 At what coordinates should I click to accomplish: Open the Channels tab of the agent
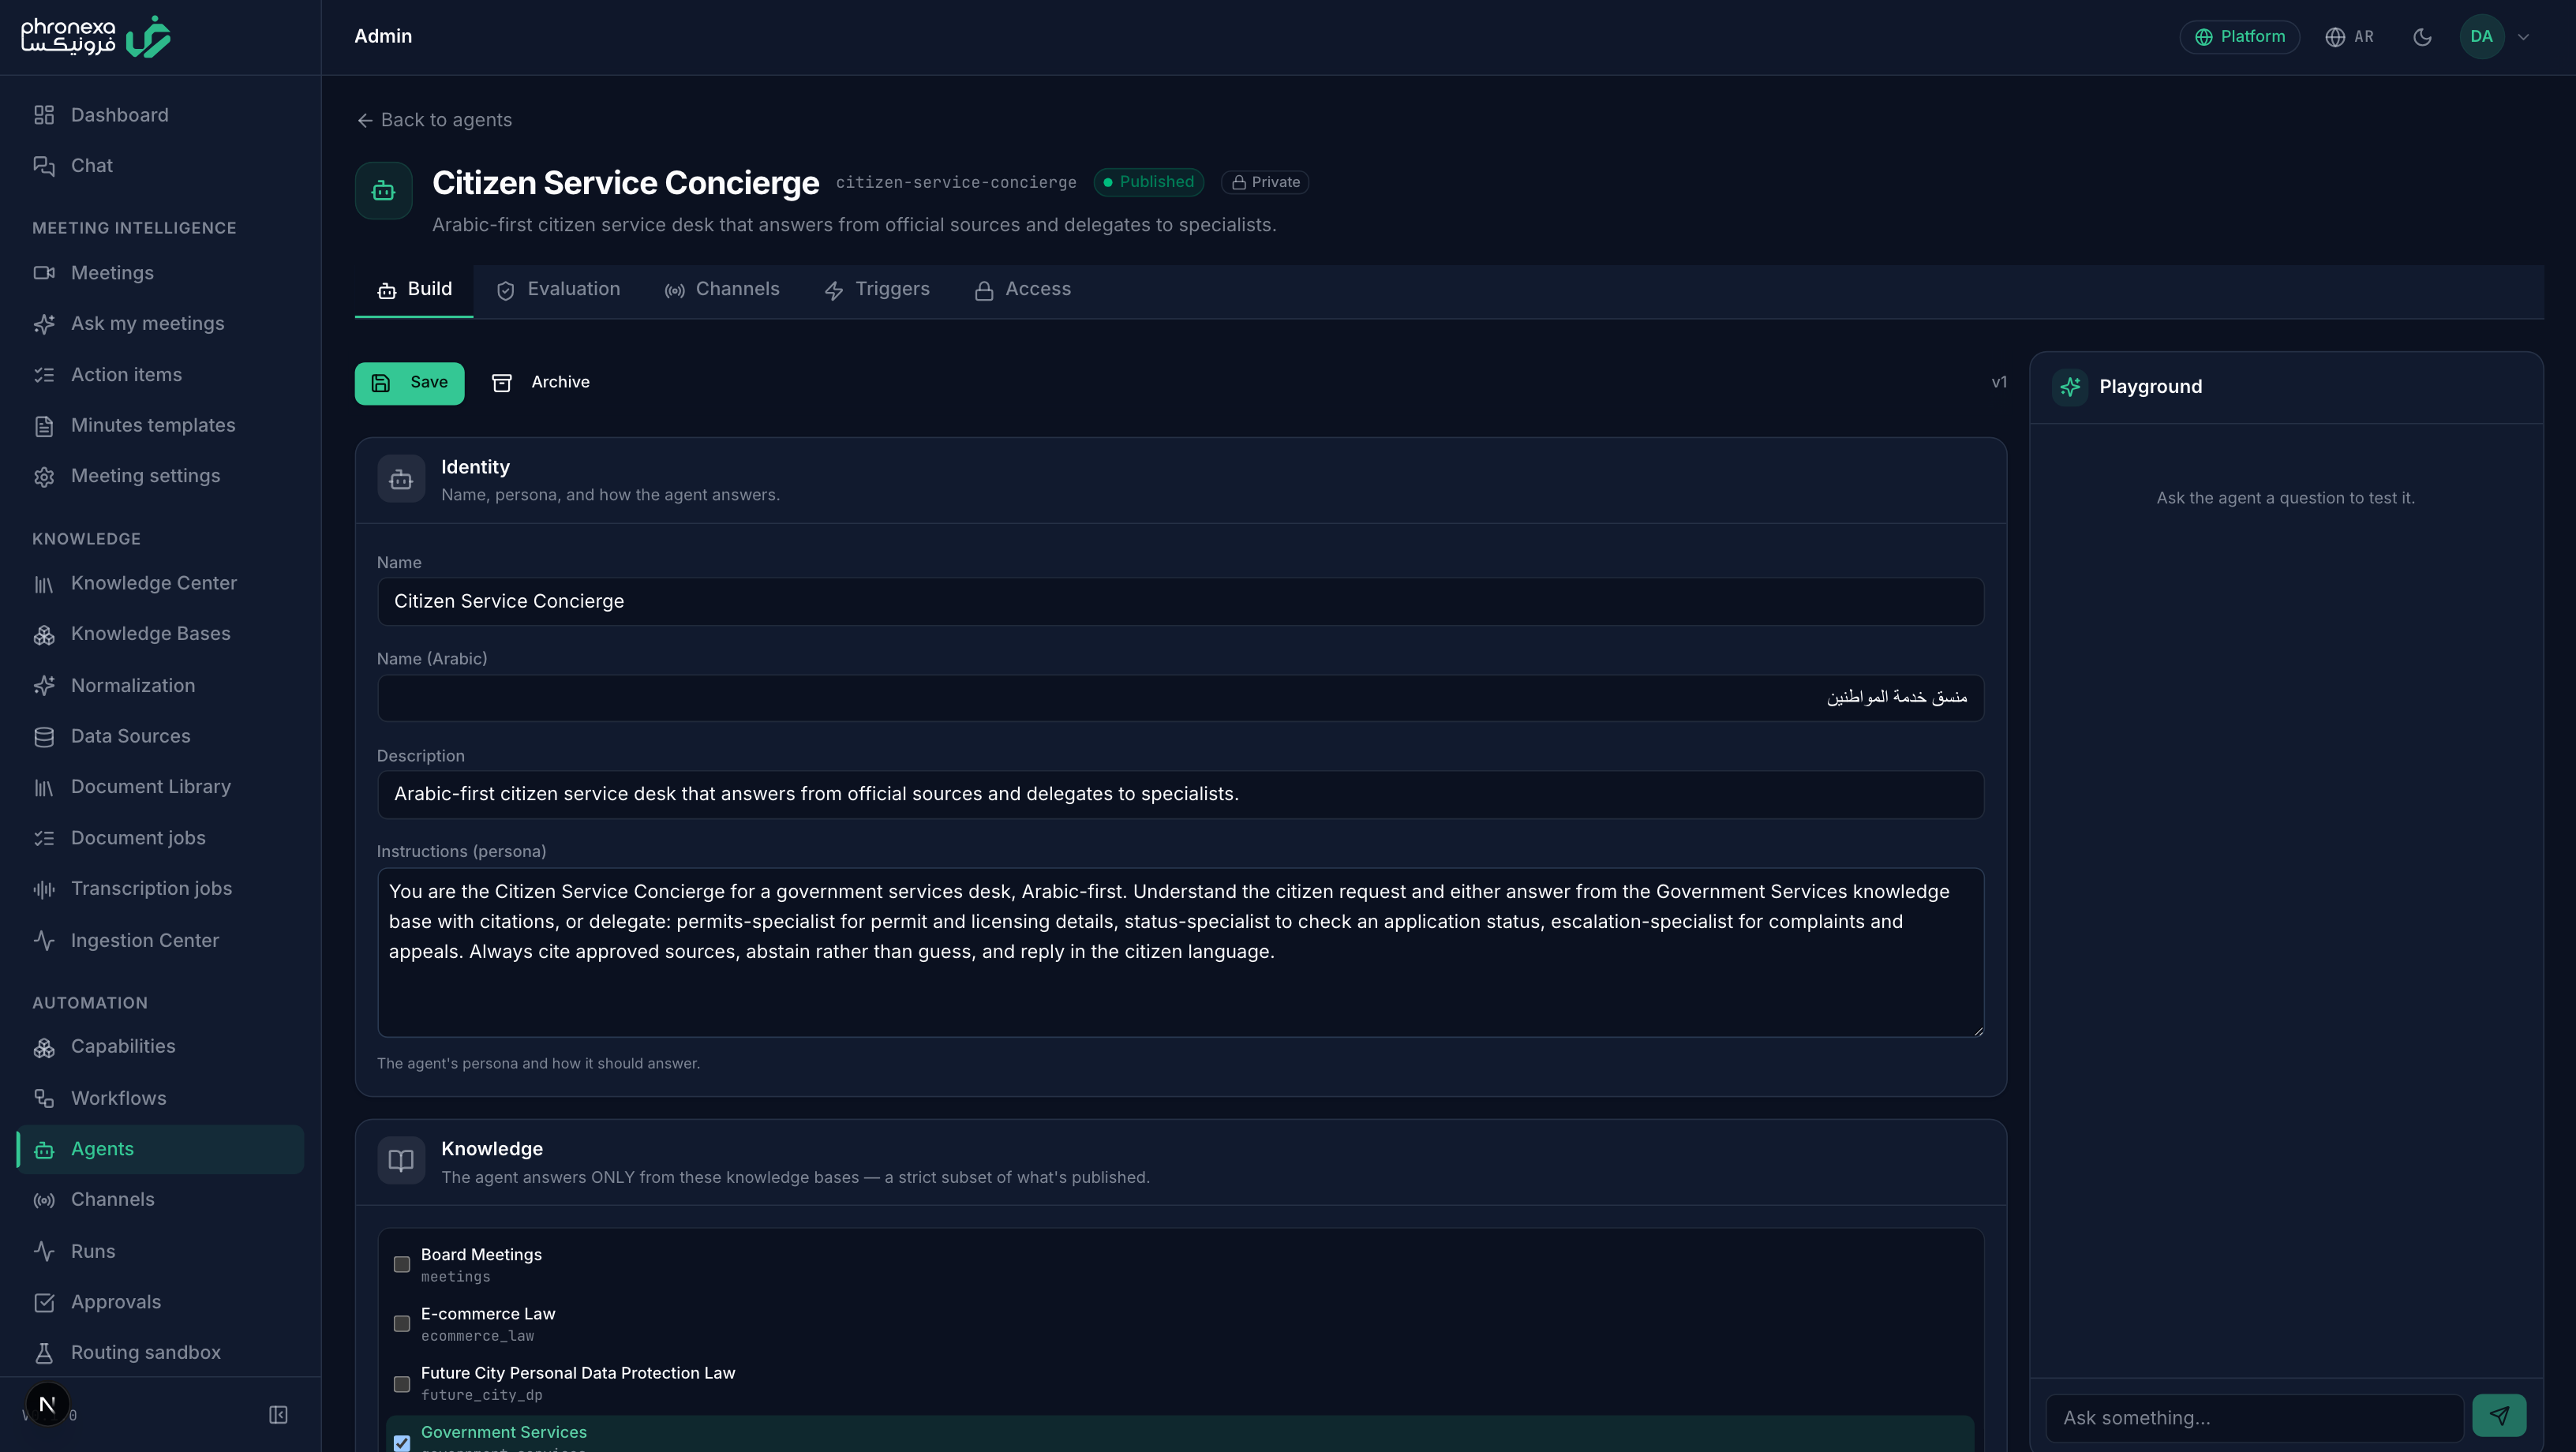click(721, 290)
